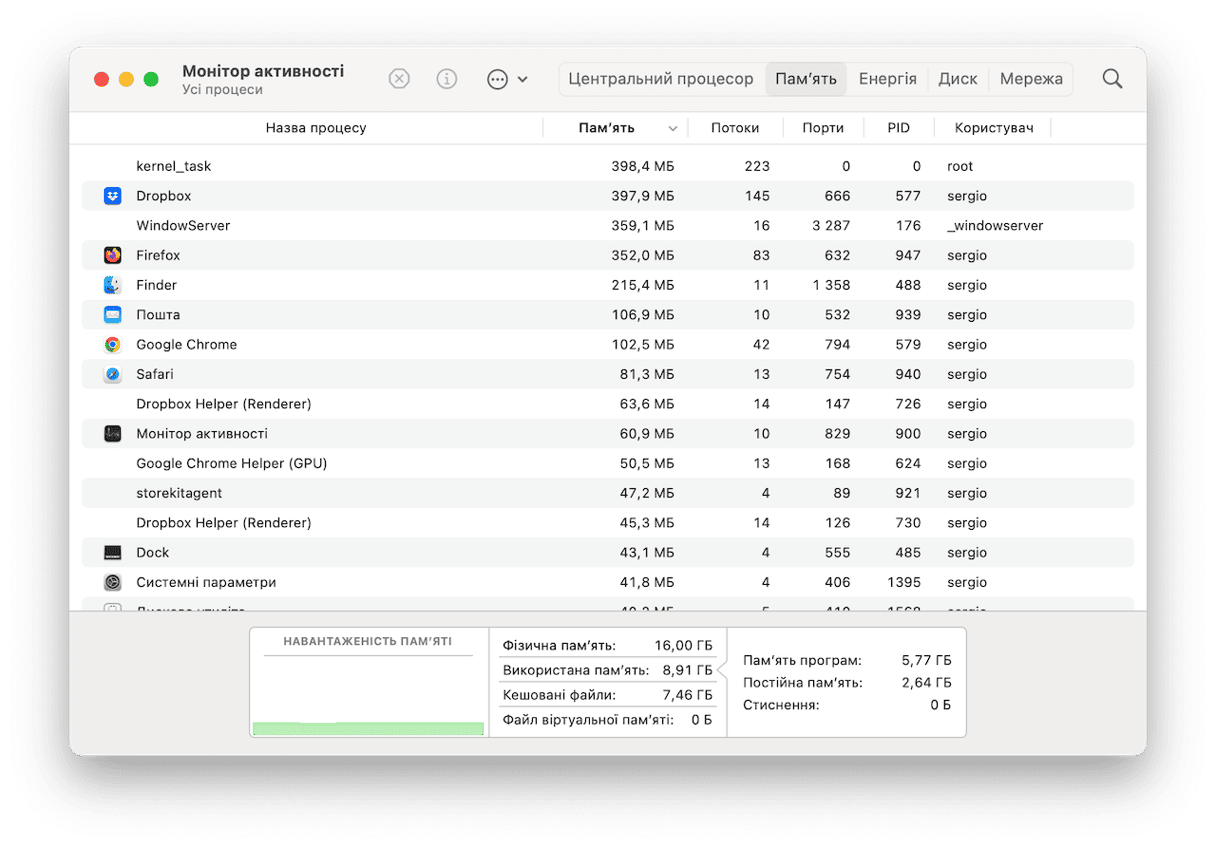Sort by PID column header

[899, 128]
